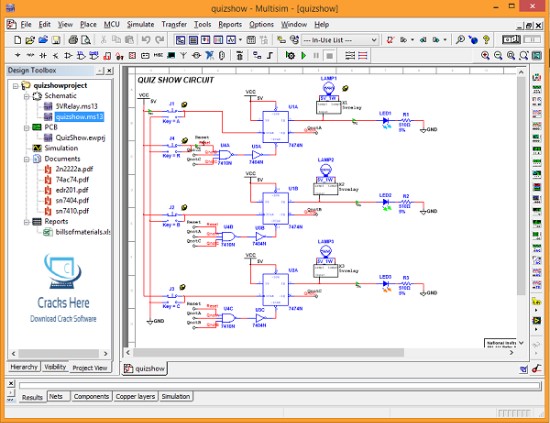Select 5VRelay.ms13 in the project tree
550x423 pixels.
(76, 106)
